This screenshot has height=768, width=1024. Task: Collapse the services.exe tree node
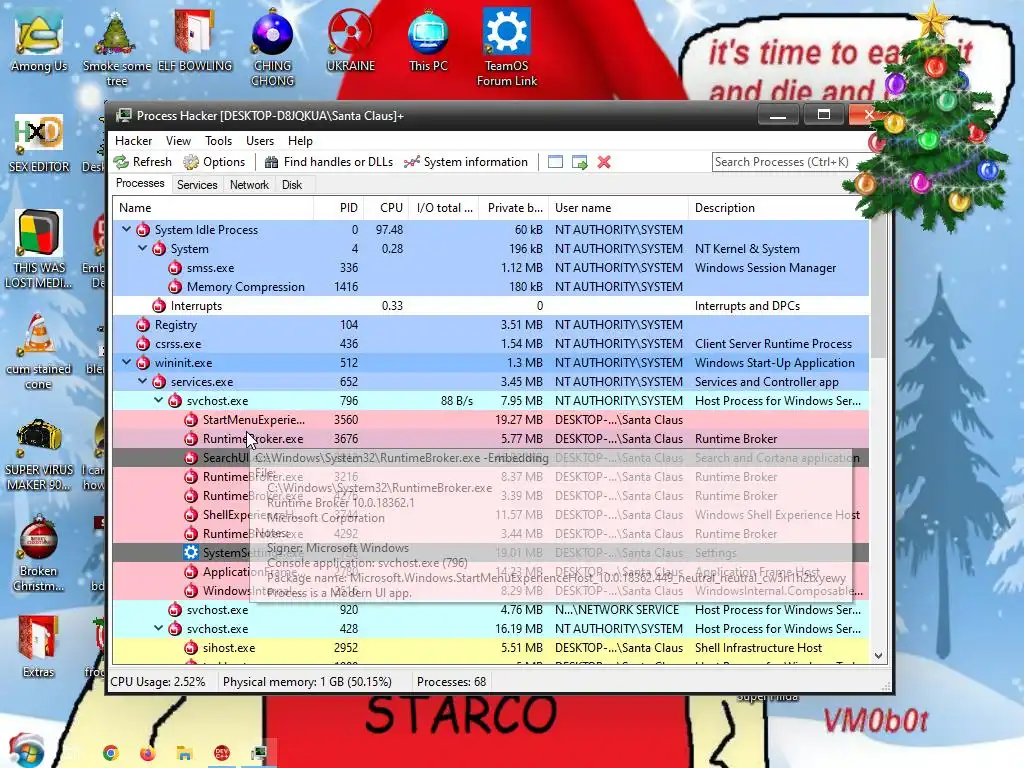click(142, 381)
